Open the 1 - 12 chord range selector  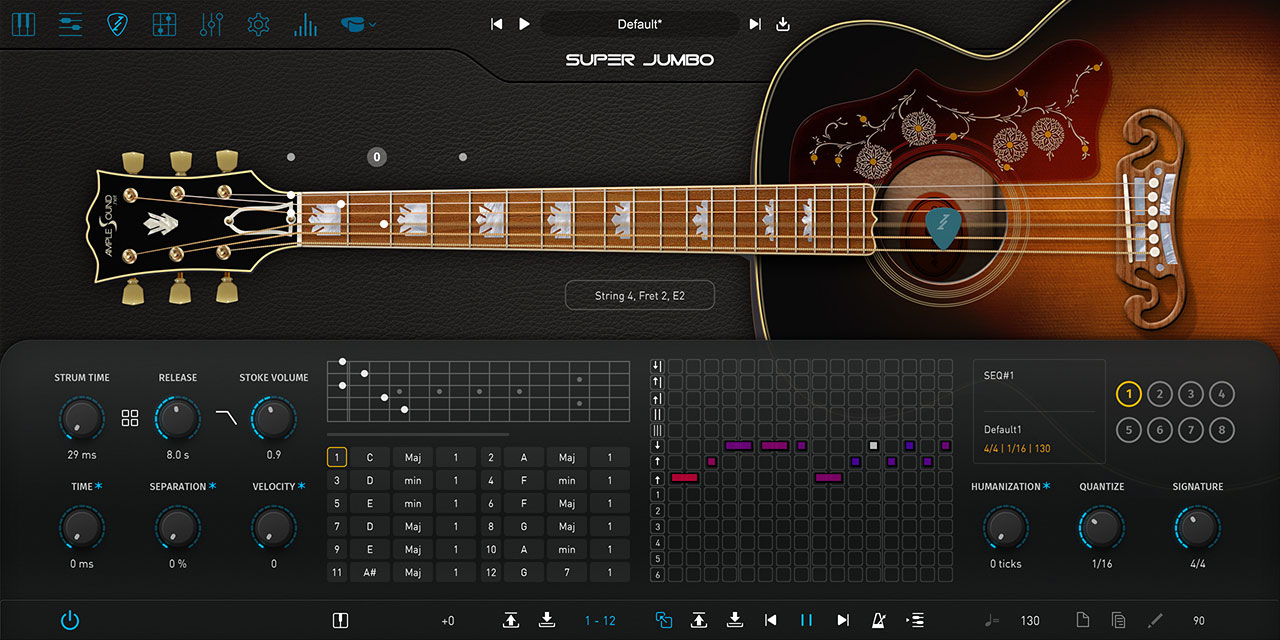(x=600, y=621)
